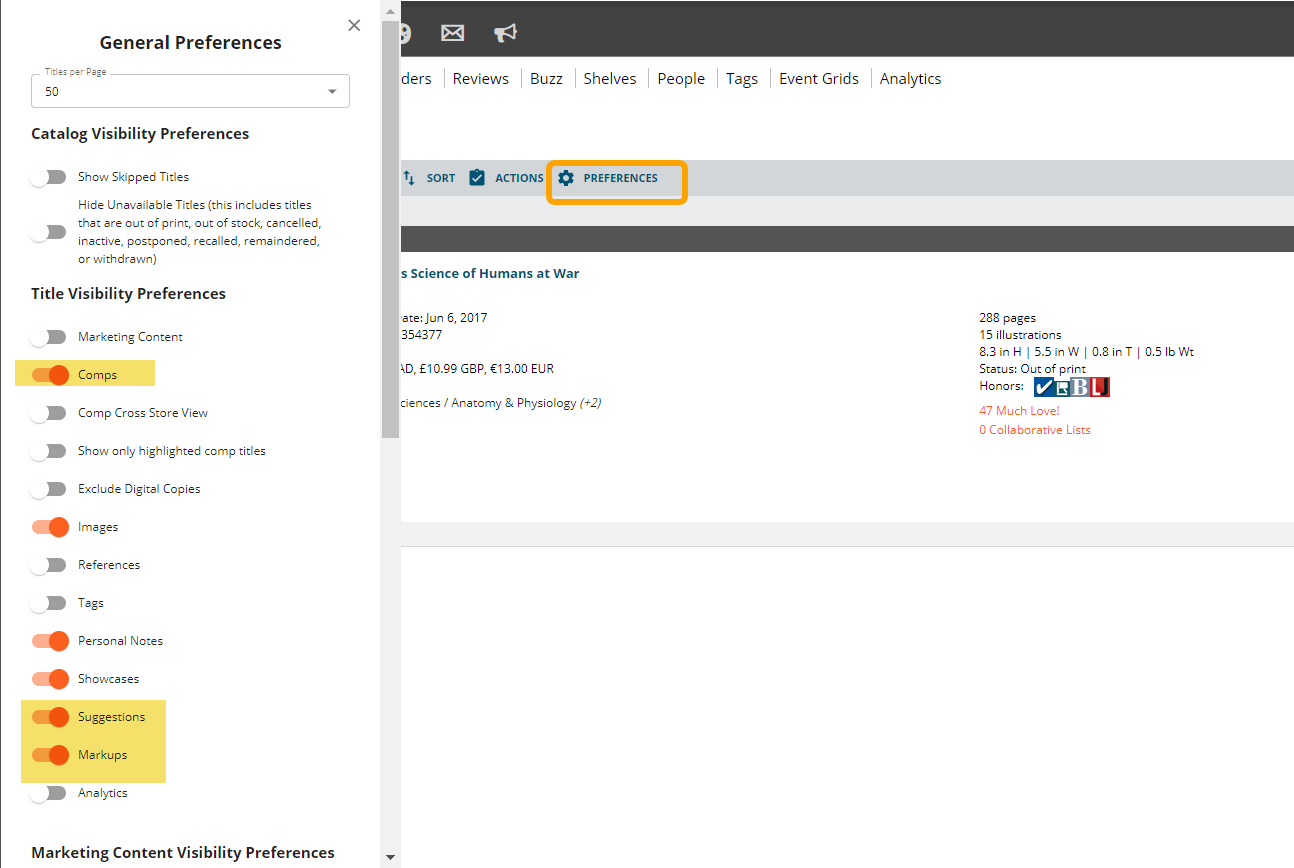Open the Science of Humans at War title

pos(490,274)
